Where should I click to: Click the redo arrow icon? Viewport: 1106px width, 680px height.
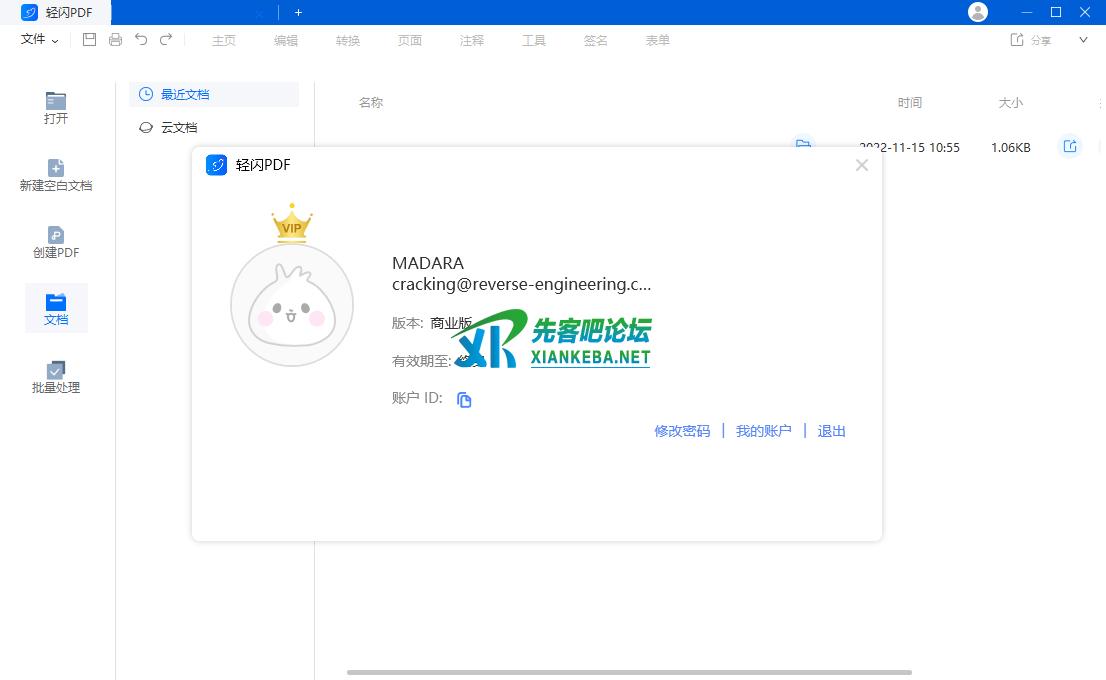tap(166, 40)
